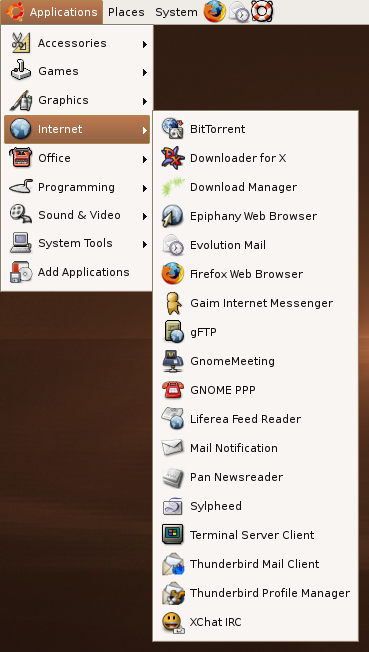Click the Evolution mail launcher in top panel
369x652 pixels.
[x=239, y=12]
